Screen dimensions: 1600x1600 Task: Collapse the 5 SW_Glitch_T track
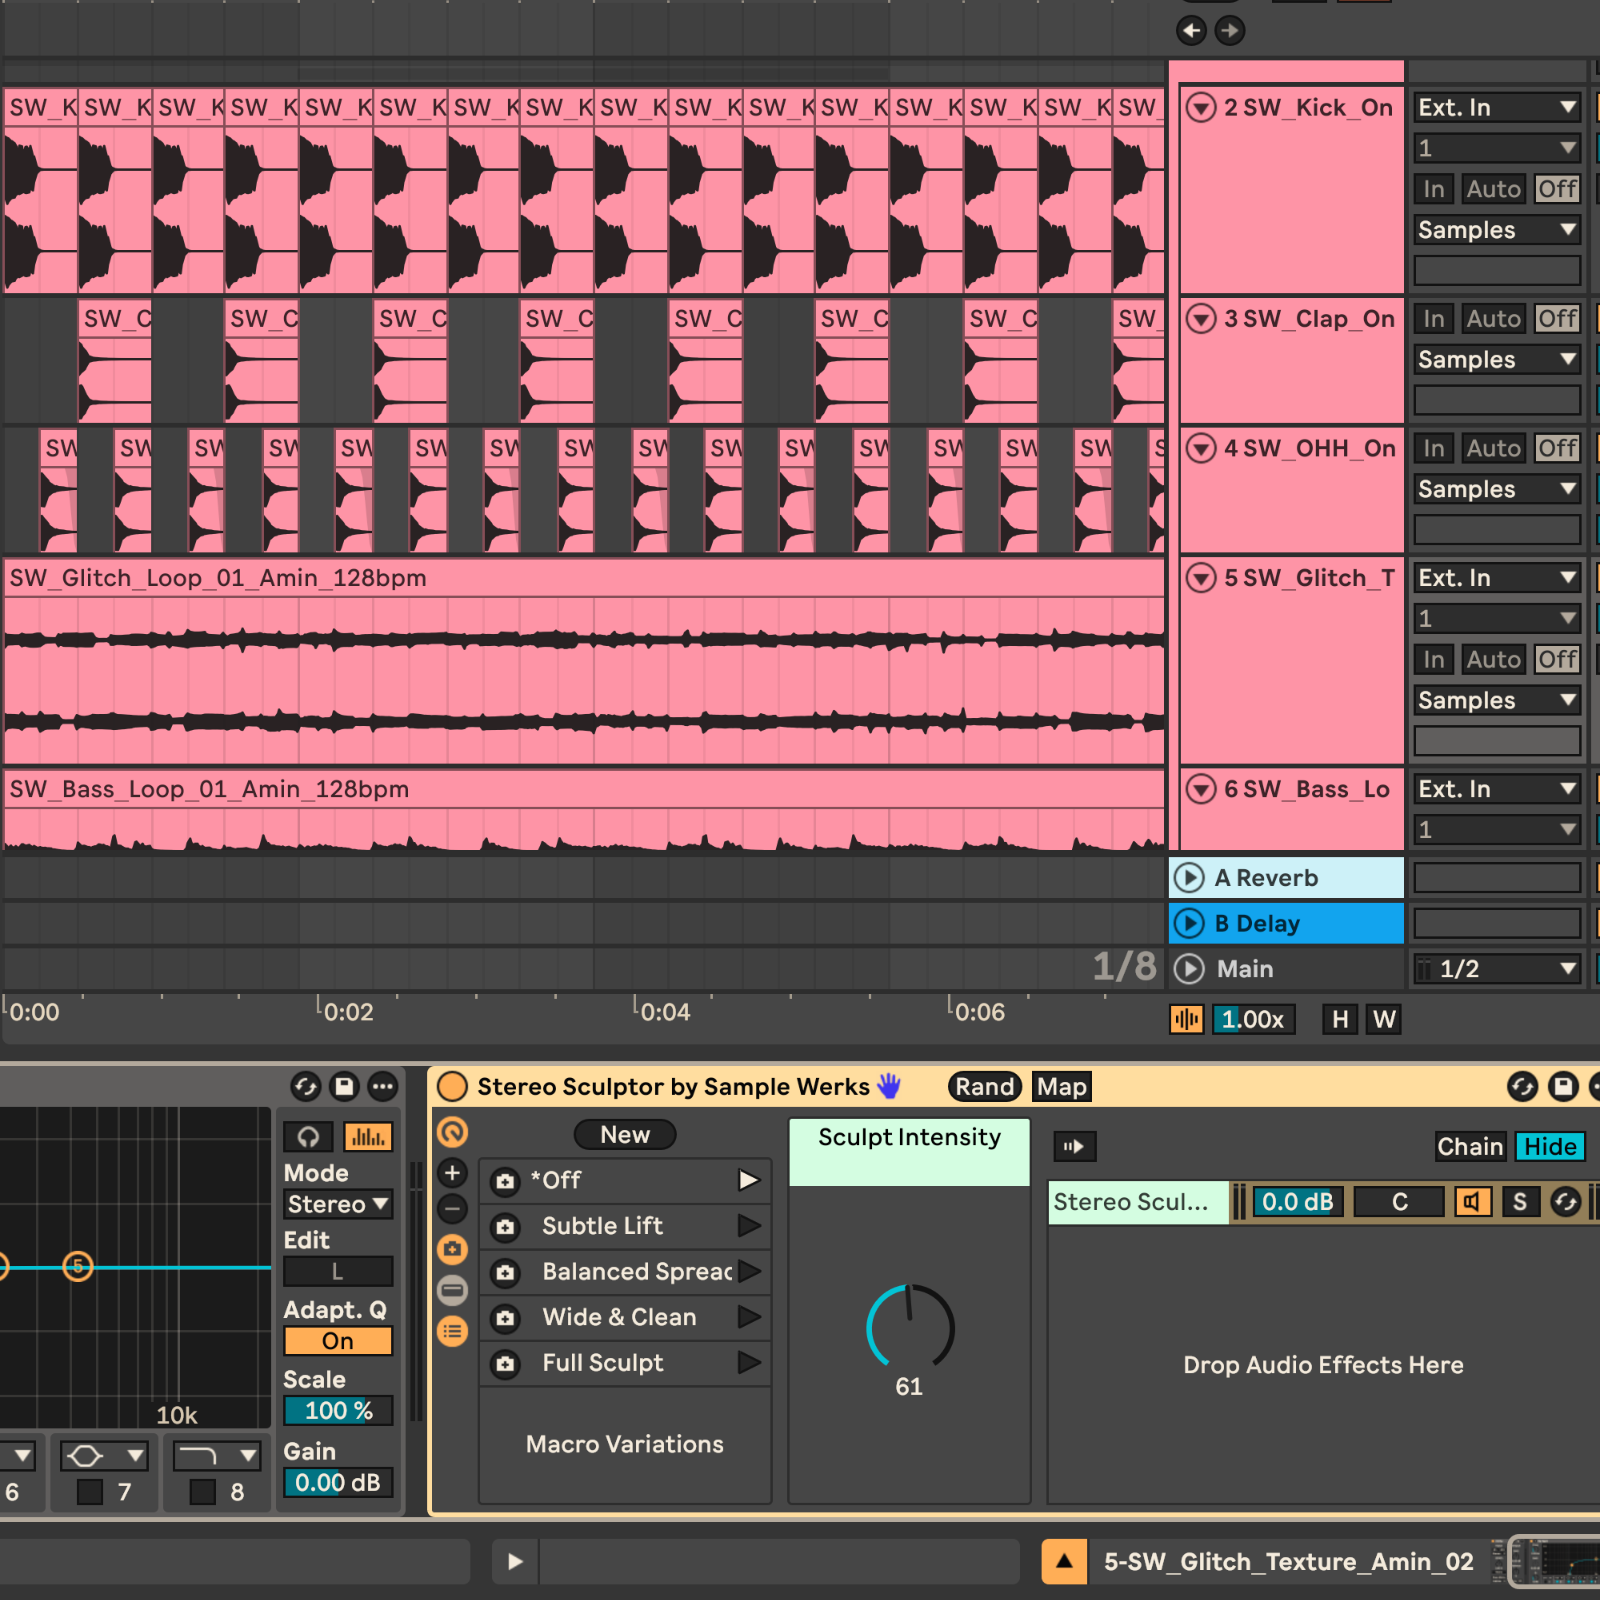(x=1200, y=578)
